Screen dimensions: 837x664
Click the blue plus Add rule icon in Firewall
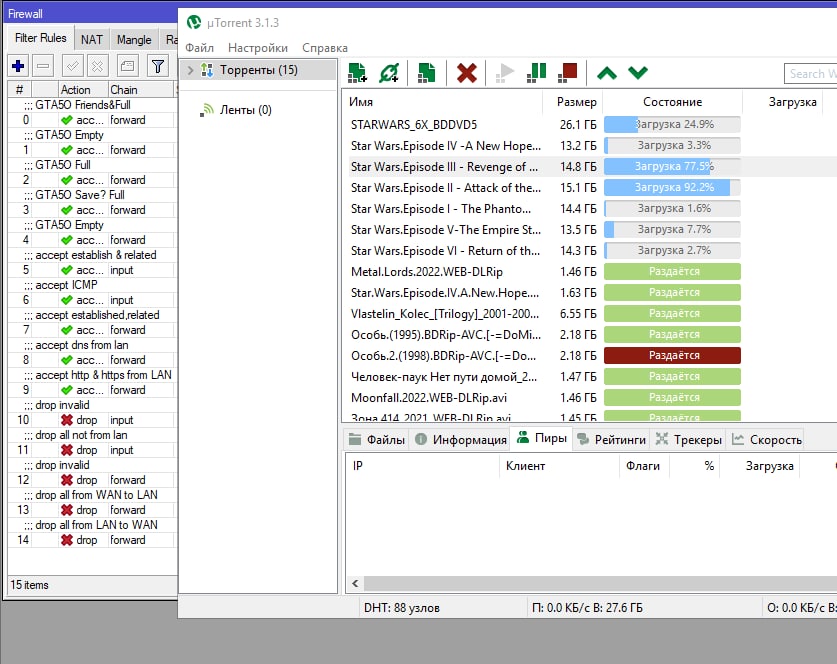point(18,66)
